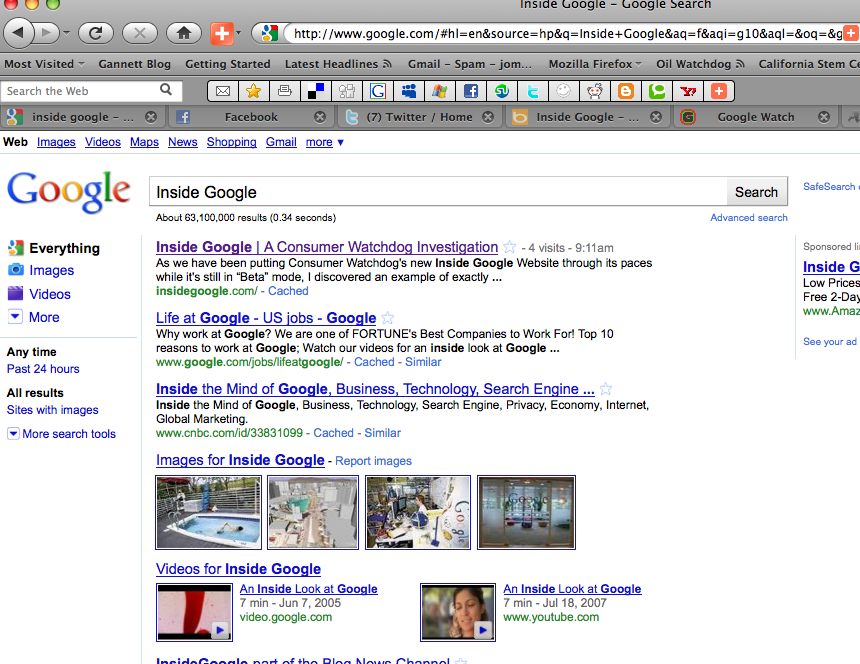Star the Inside Google Consumer Watchdog result
The width and height of the screenshot is (860, 664).
pos(510,247)
